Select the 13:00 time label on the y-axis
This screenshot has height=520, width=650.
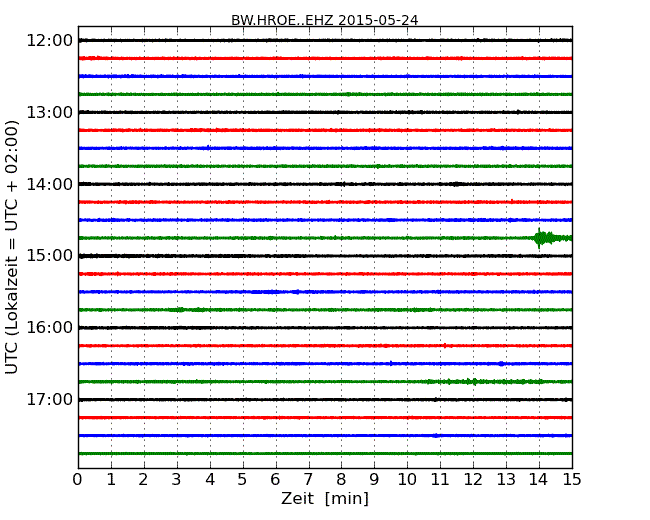[50, 112]
